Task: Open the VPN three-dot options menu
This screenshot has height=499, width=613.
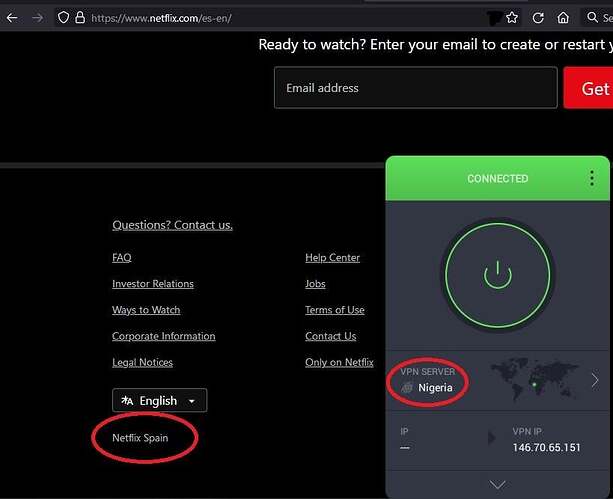Action: pyautogui.click(x=592, y=179)
